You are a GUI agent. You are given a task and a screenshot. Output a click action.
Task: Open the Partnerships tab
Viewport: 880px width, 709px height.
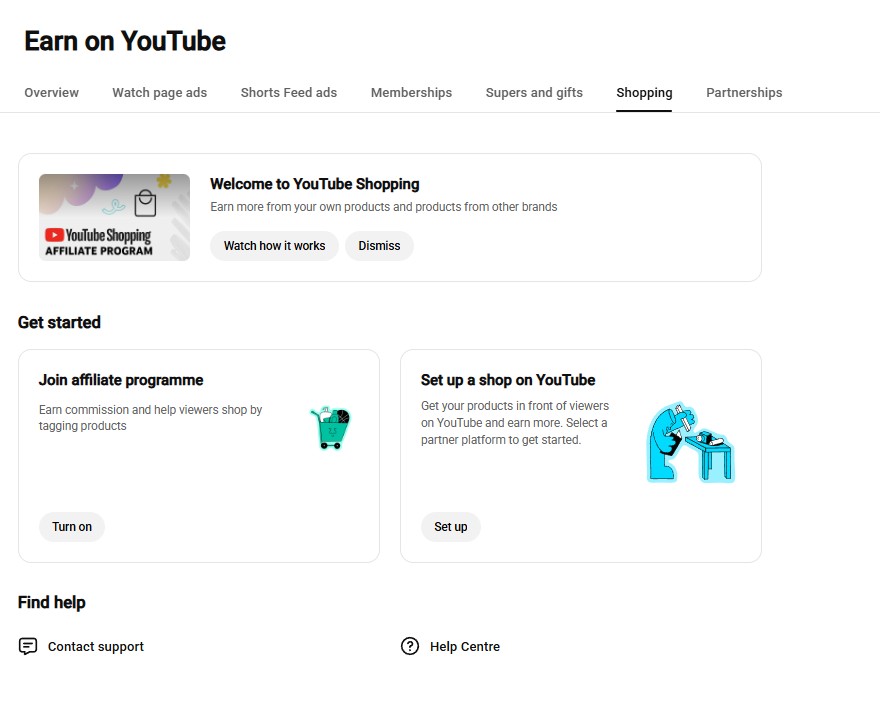click(744, 93)
